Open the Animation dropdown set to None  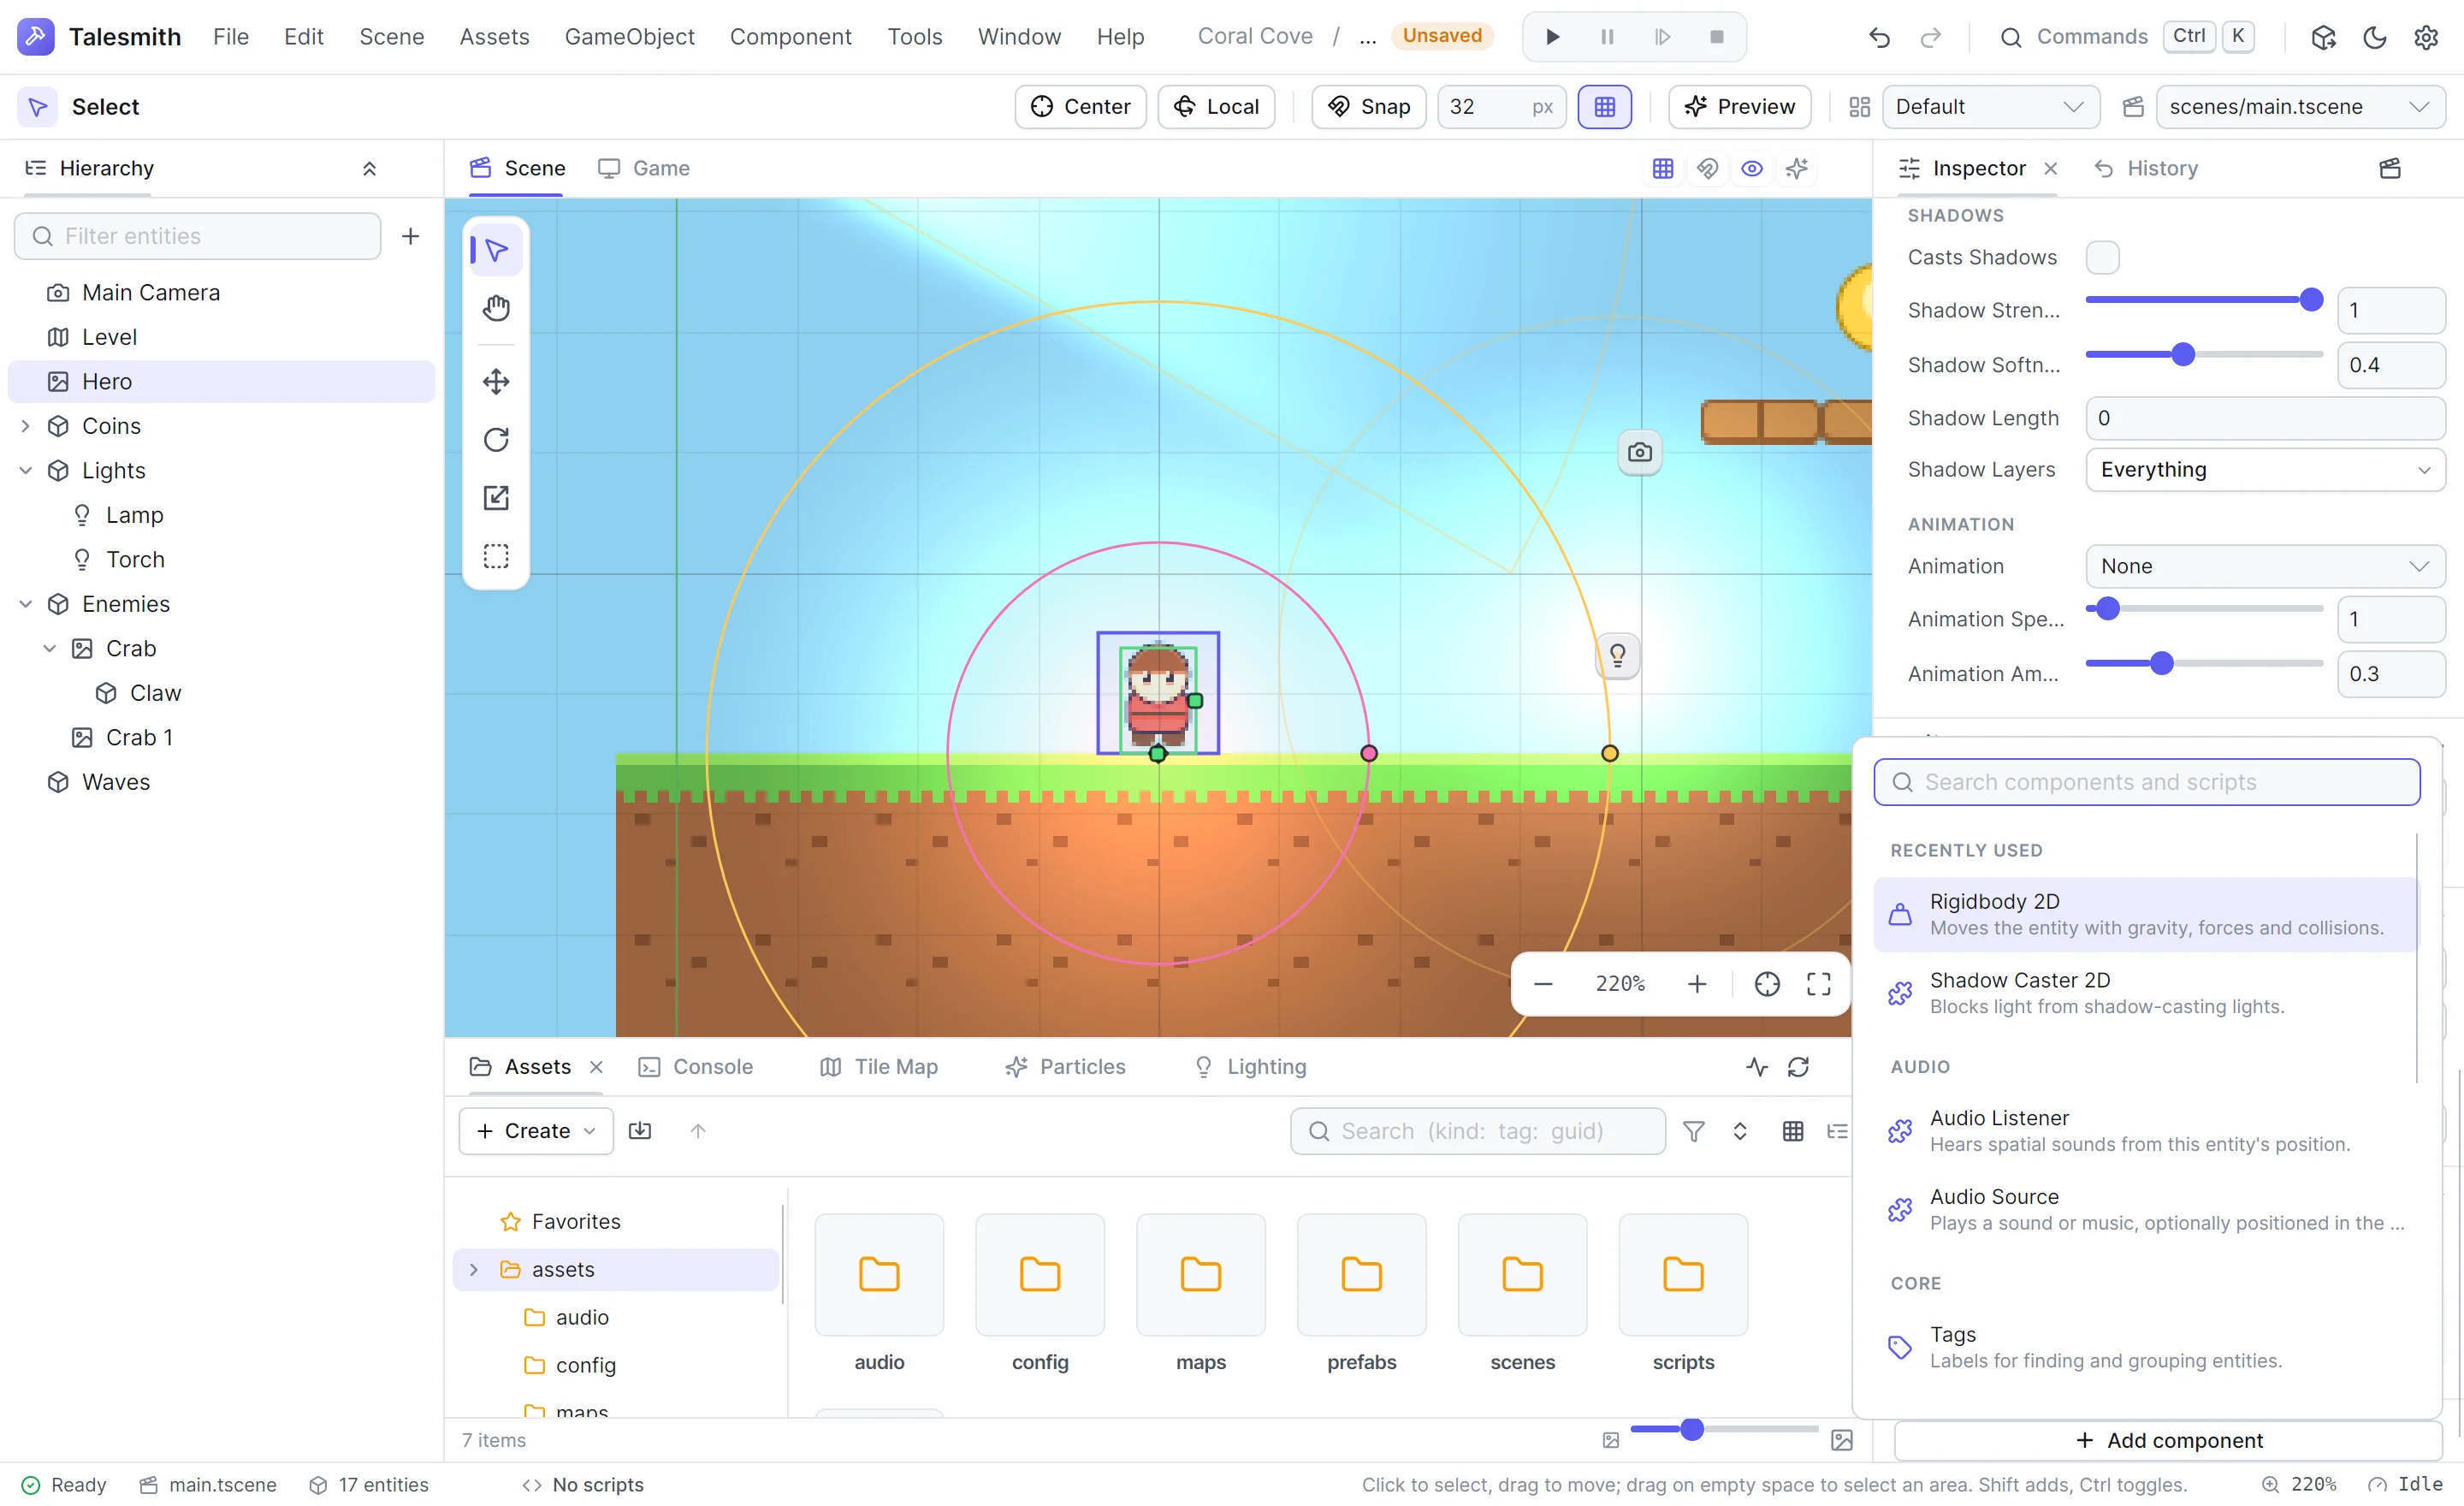tap(2265, 566)
